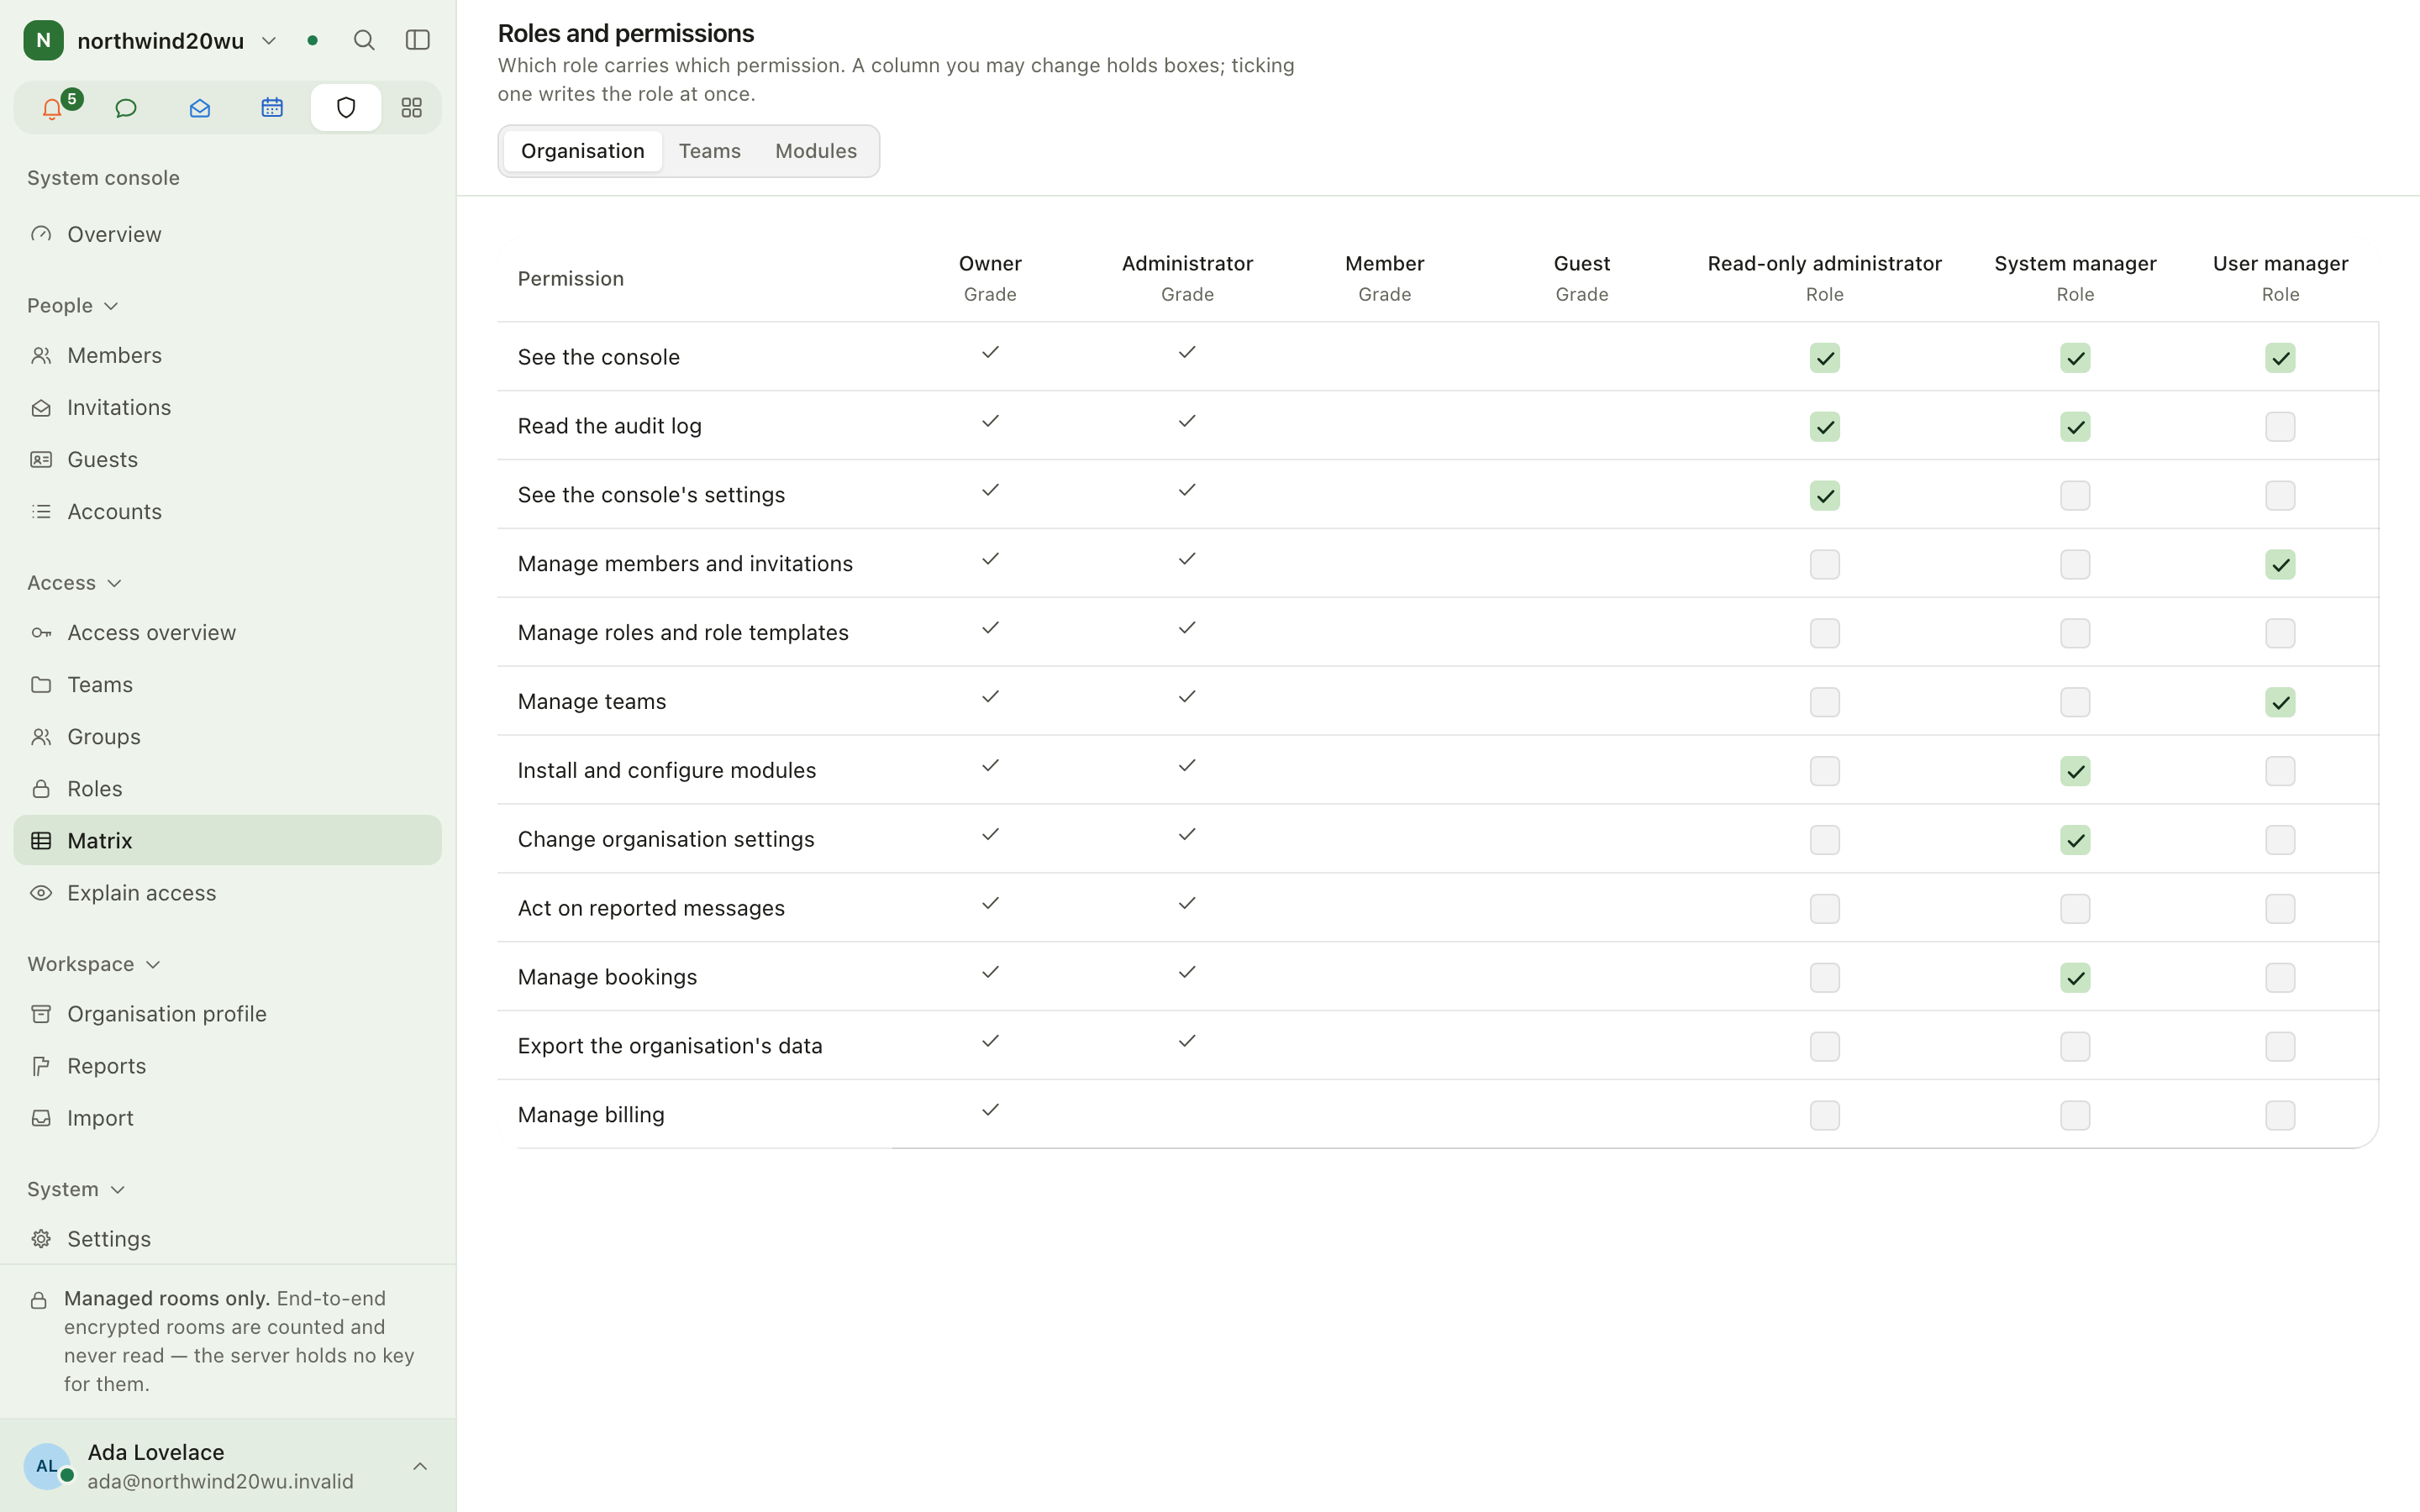Open the calendar icon
The image size is (2420, 1512).
pyautogui.click(x=272, y=108)
